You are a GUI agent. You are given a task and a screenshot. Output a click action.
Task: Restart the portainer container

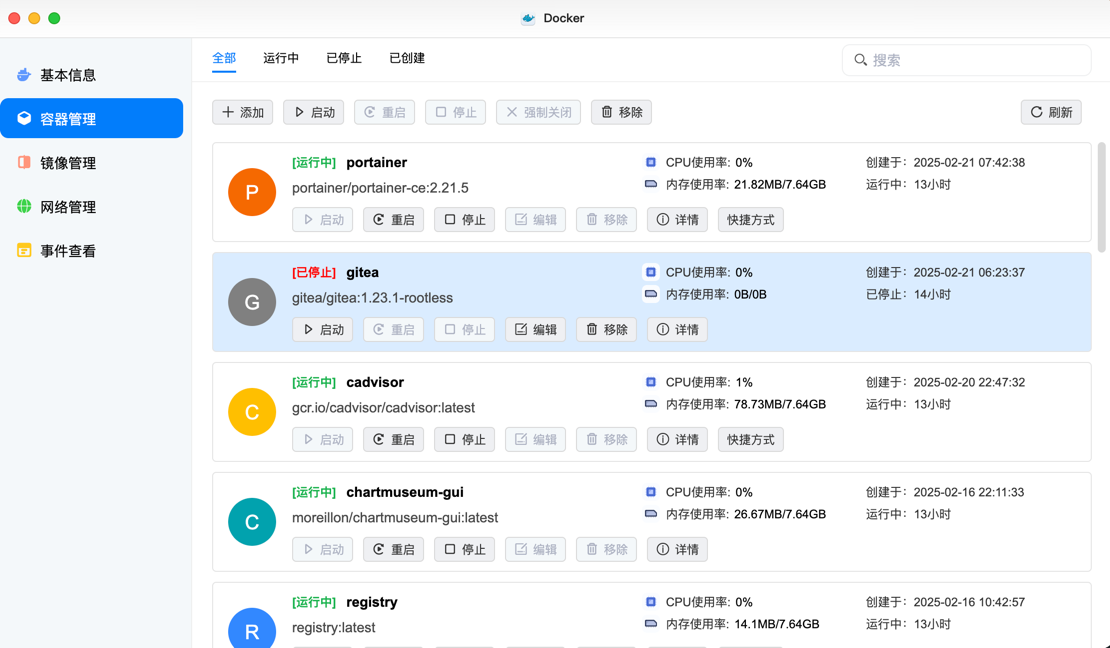tap(394, 220)
